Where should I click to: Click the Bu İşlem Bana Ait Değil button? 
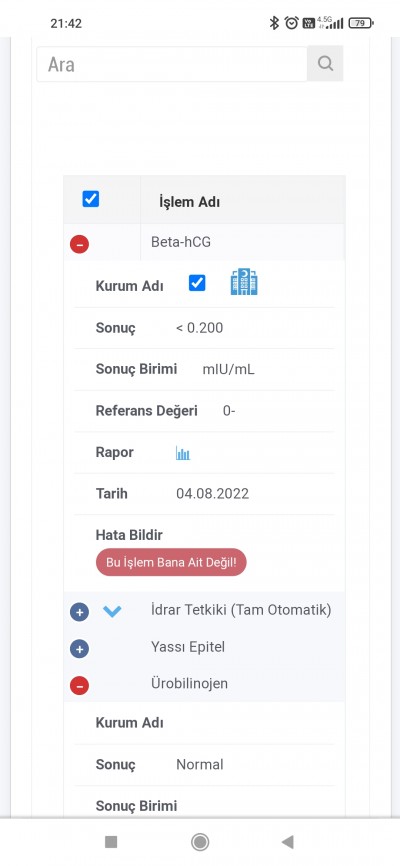pos(171,562)
